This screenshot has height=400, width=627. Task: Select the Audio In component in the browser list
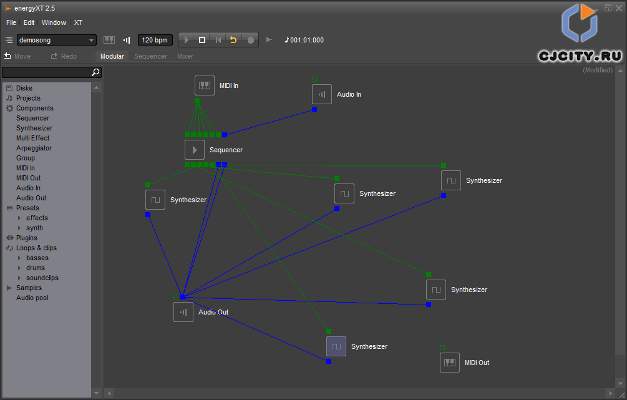click(28, 188)
